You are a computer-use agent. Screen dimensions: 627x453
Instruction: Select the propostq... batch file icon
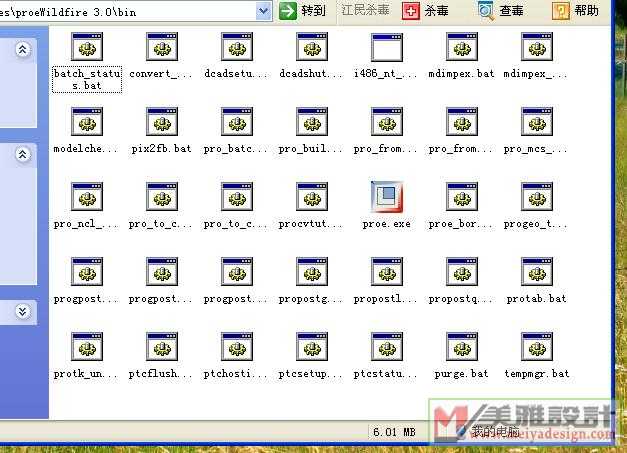pos(462,271)
